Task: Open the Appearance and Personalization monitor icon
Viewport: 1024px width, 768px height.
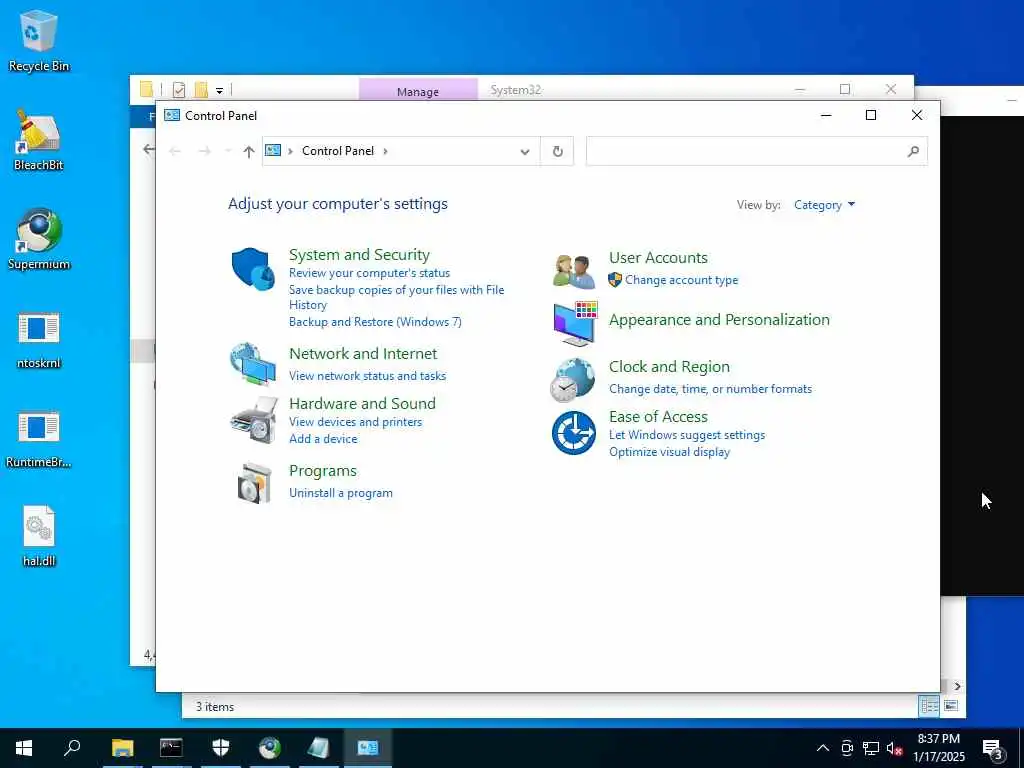Action: pos(575,324)
